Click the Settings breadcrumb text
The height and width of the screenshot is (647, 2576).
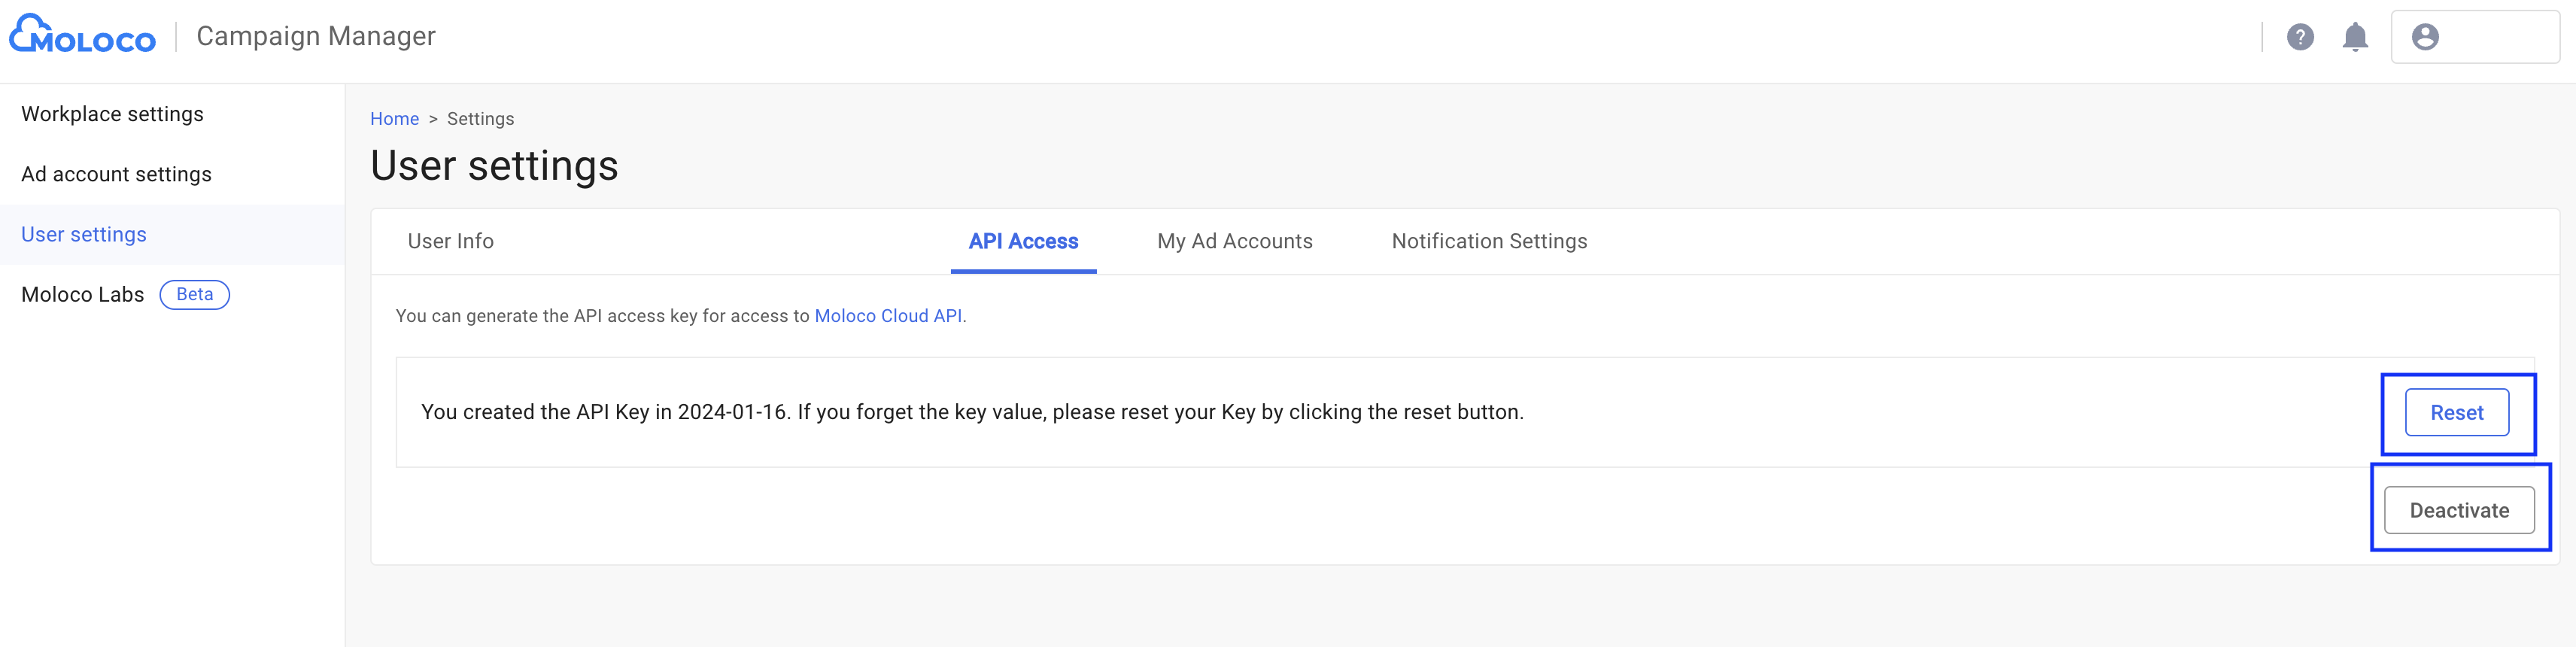(480, 119)
